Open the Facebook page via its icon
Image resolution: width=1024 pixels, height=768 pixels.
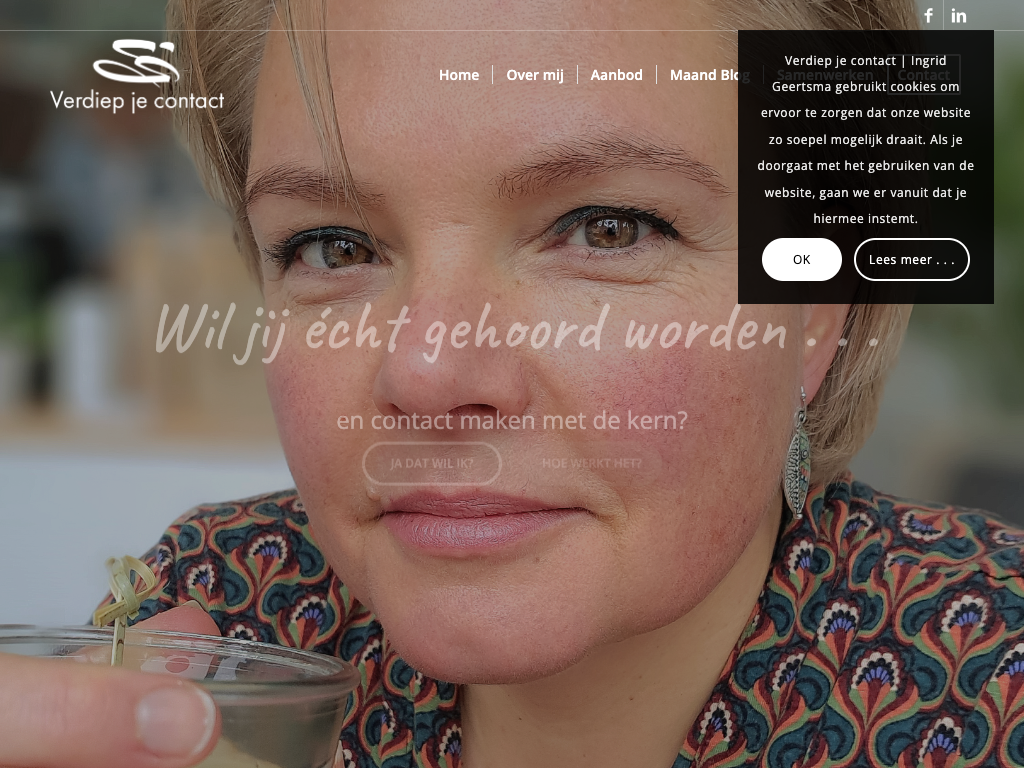point(928,15)
